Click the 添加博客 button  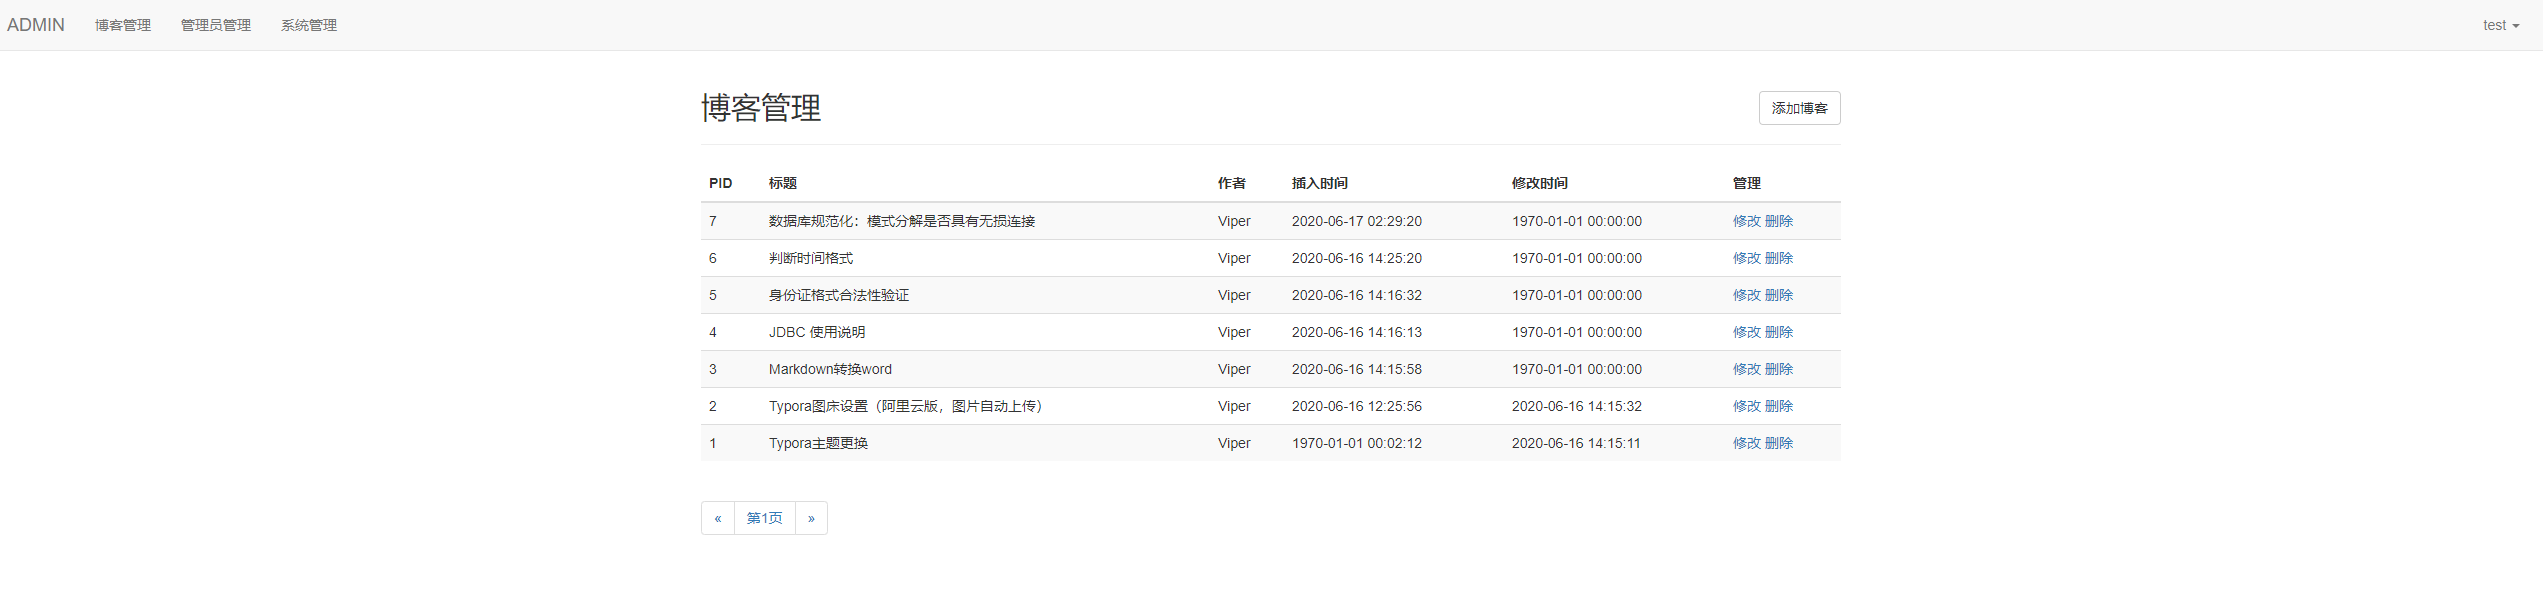click(1799, 108)
